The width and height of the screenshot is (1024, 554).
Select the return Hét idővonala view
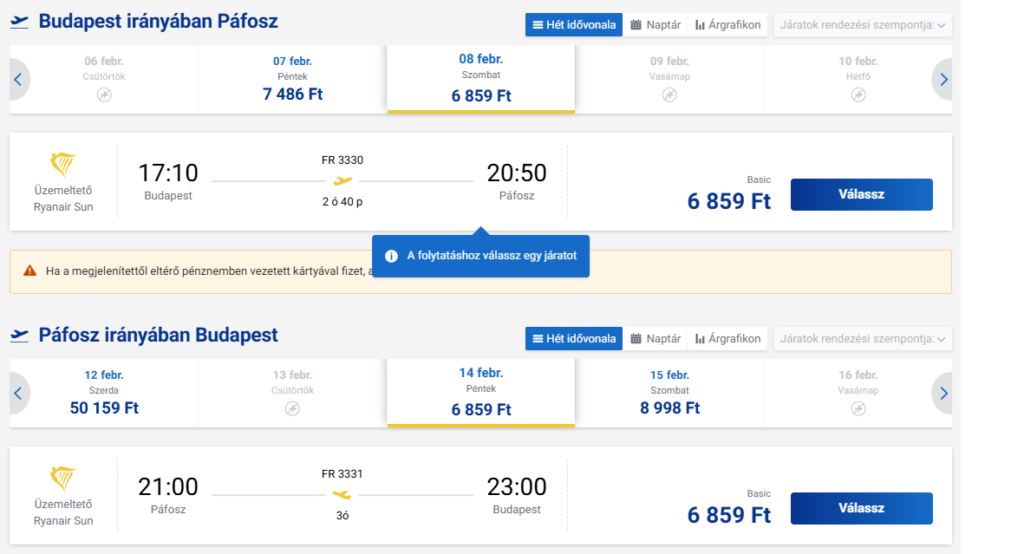click(573, 338)
